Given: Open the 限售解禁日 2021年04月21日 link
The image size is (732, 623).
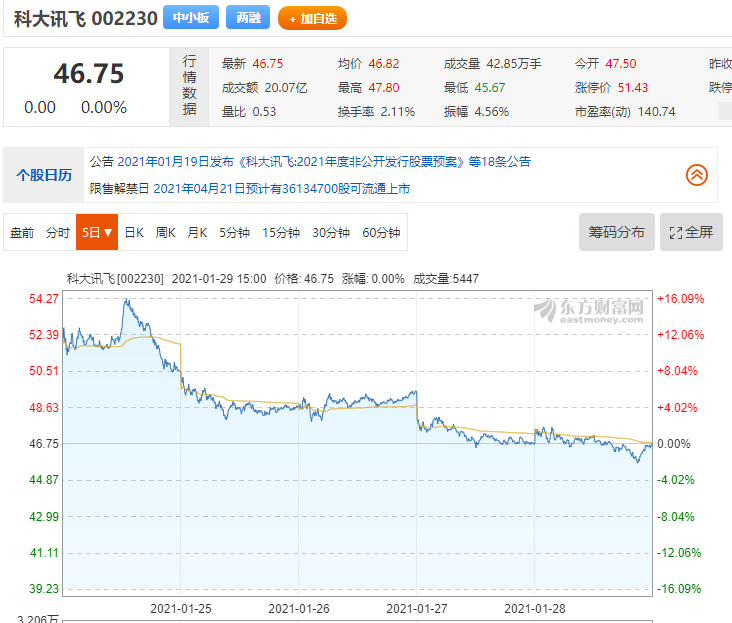Looking at the screenshot, I should click(x=282, y=189).
